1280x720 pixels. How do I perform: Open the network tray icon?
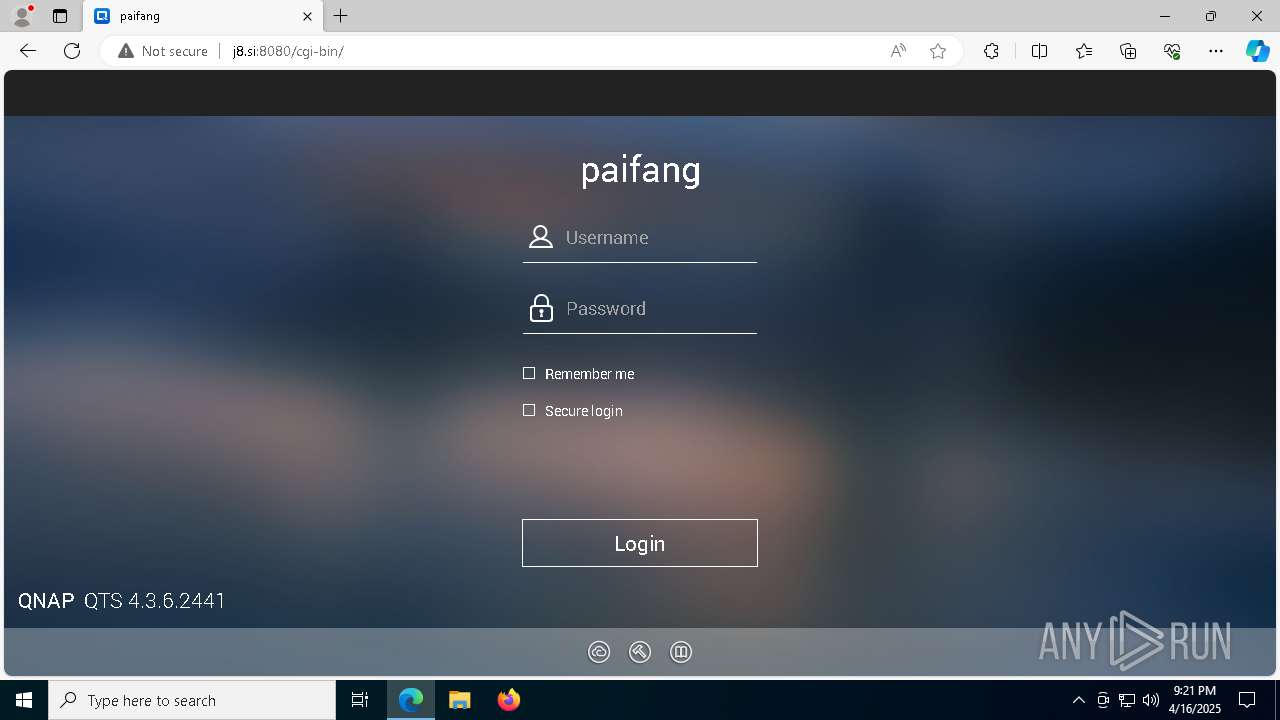[1127, 700]
